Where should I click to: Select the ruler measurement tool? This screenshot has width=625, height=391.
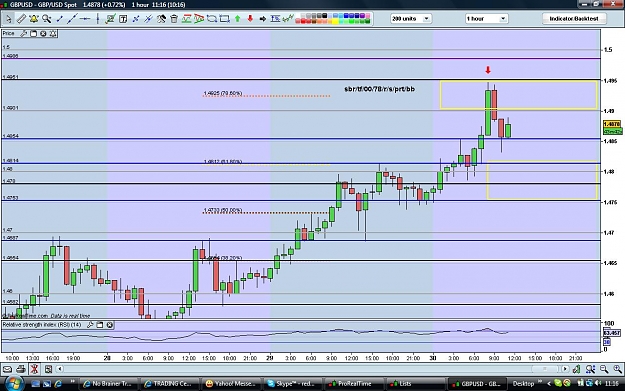[21, 19]
